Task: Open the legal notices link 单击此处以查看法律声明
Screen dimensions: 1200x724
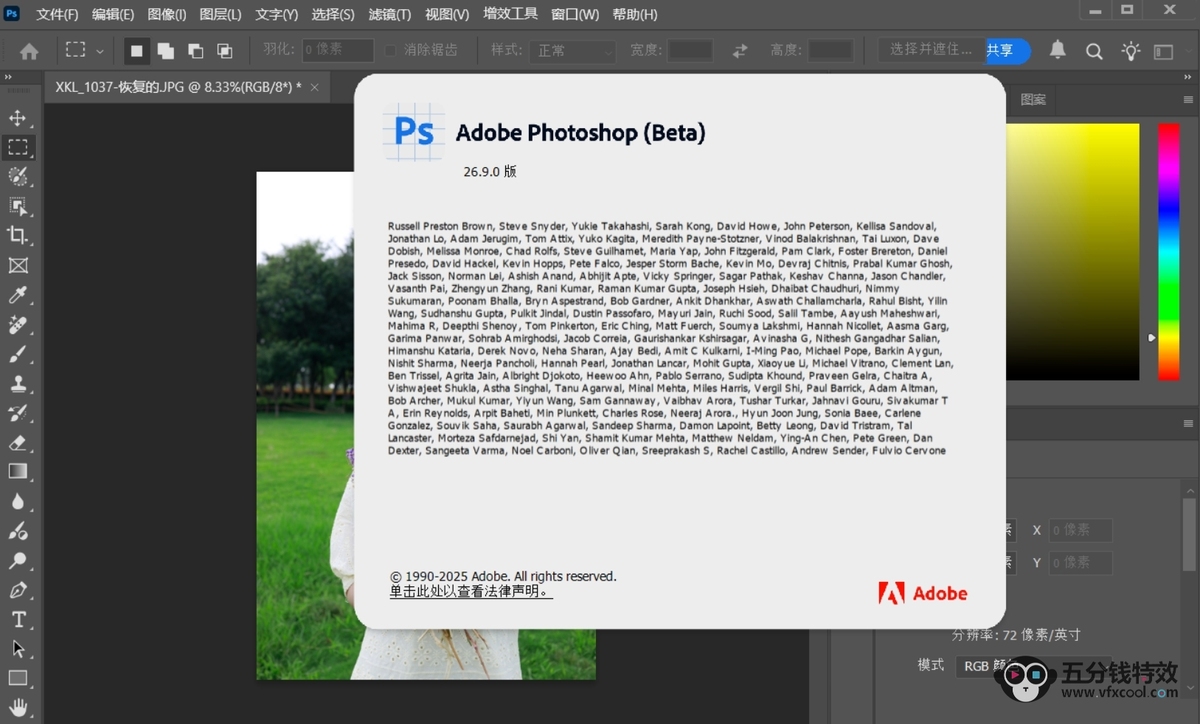Action: (x=471, y=592)
